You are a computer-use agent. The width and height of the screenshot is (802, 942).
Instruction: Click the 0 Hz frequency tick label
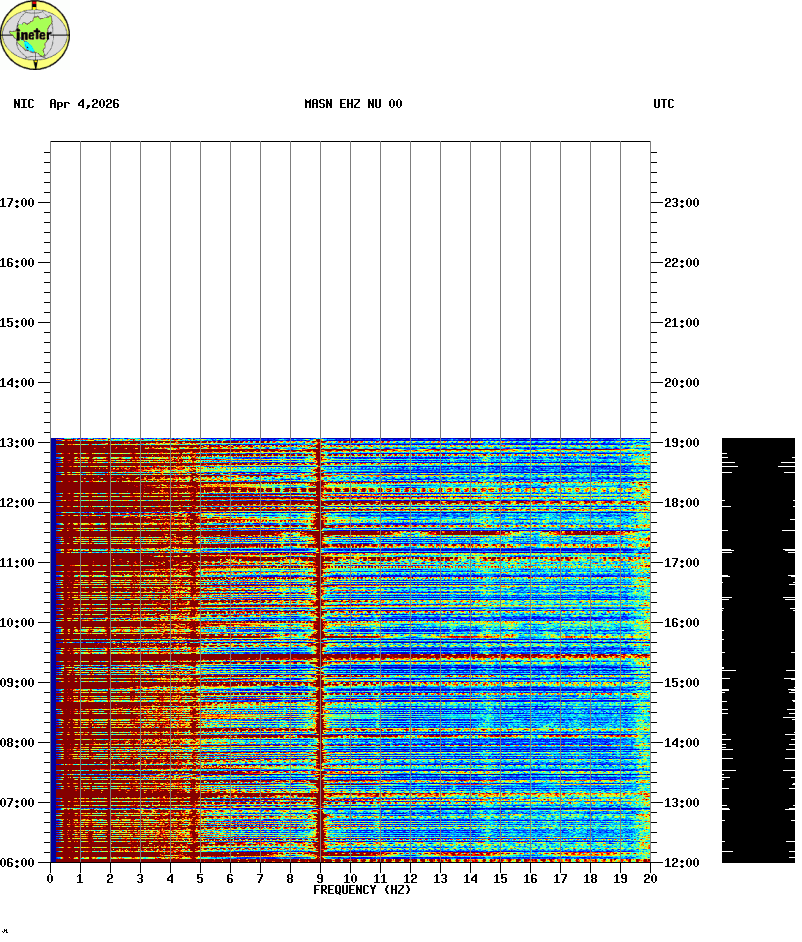(50, 878)
